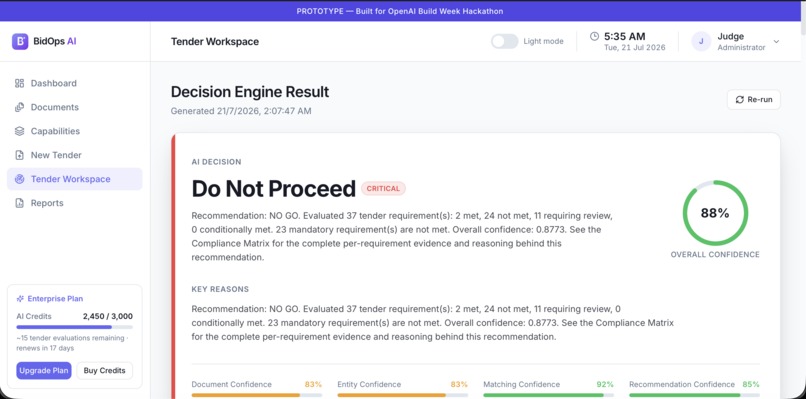Click the Upgrade Plan button
The height and width of the screenshot is (399, 806).
[x=44, y=371]
